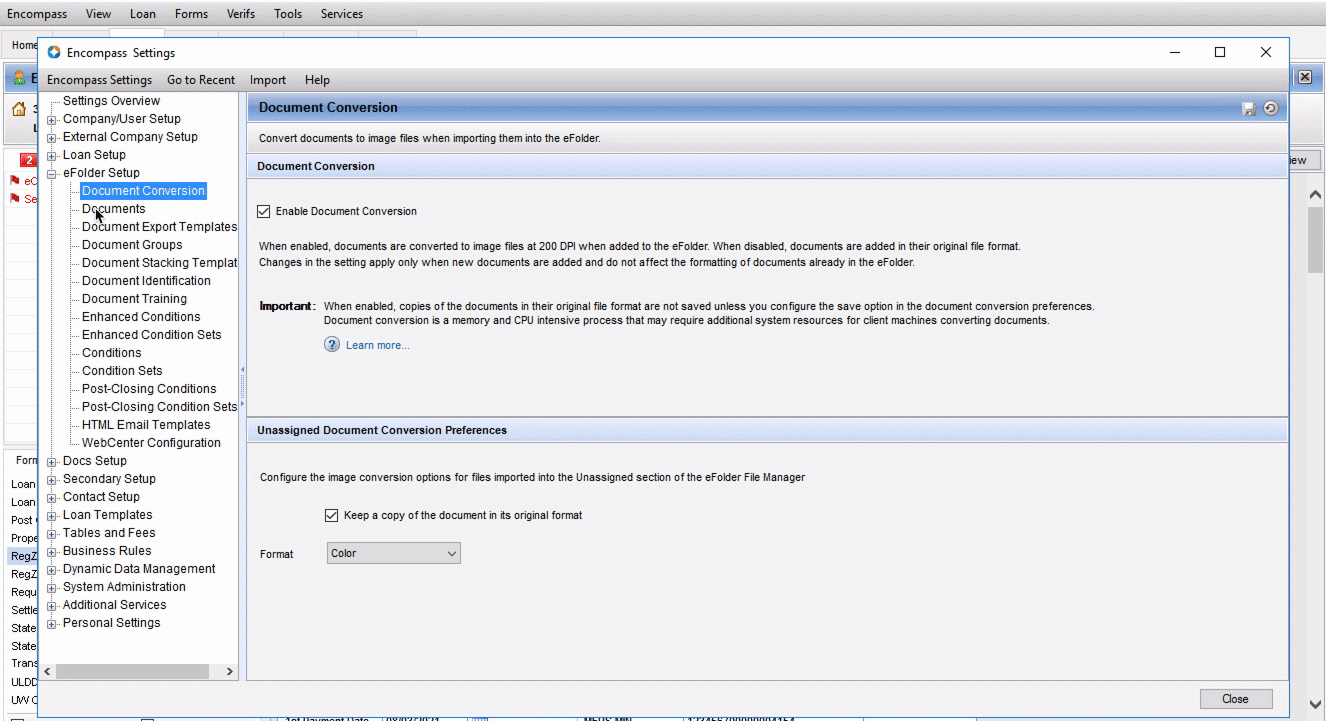The width and height of the screenshot is (1326, 721).
Task: Click the Save settings disk icon
Action: pyautogui.click(x=1249, y=109)
